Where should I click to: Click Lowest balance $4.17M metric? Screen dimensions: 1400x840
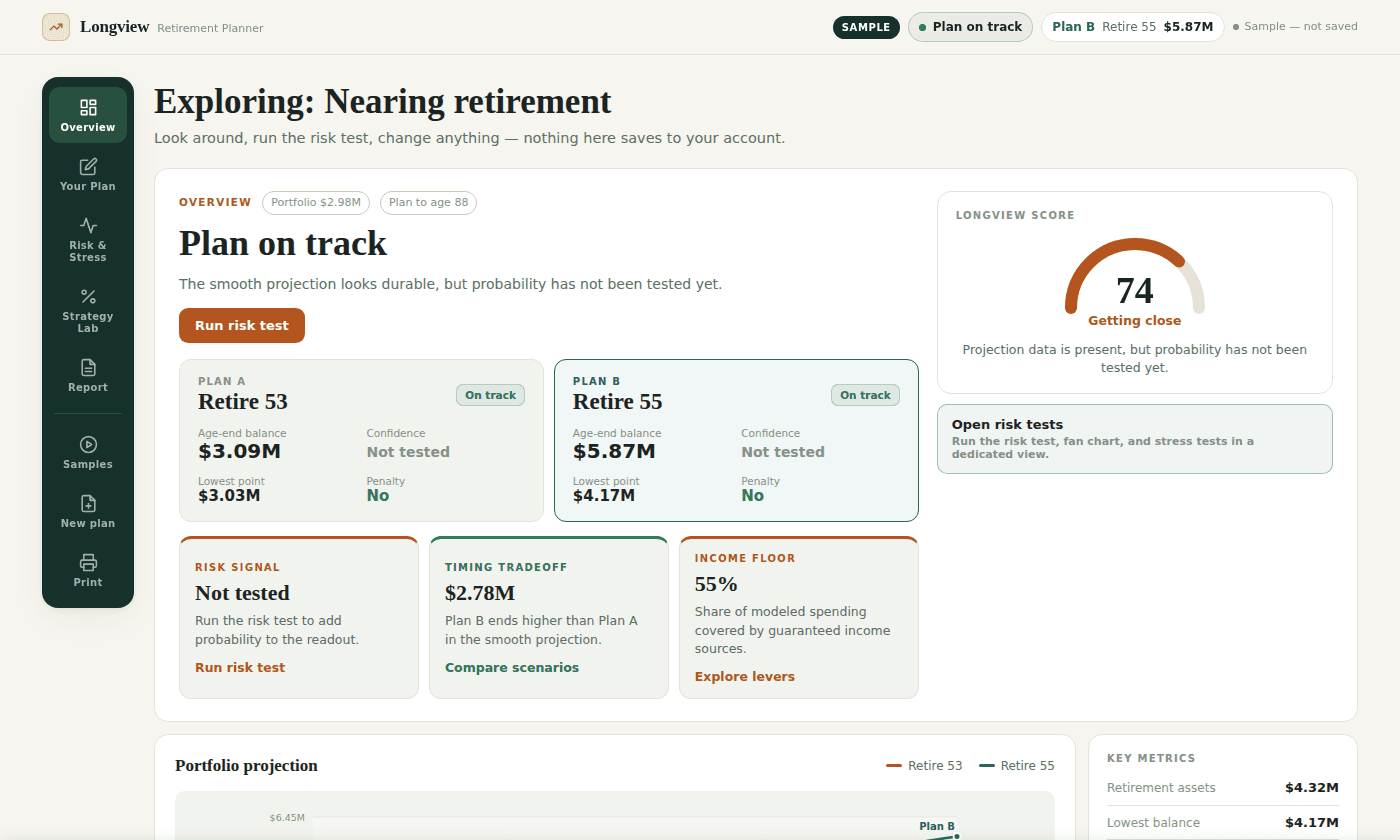(1222, 823)
